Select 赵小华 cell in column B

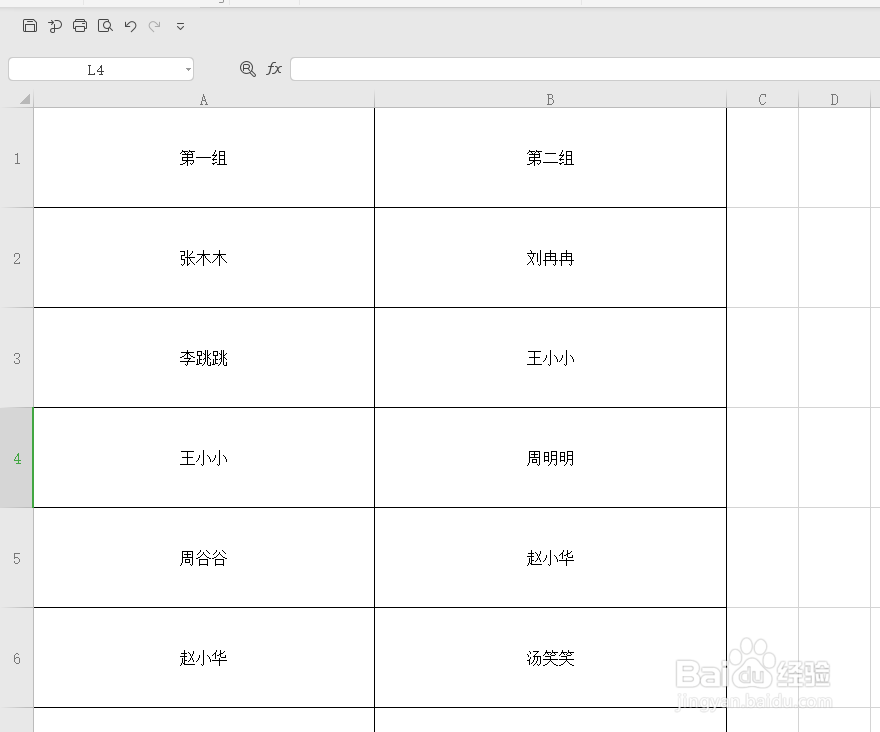[x=550, y=558]
